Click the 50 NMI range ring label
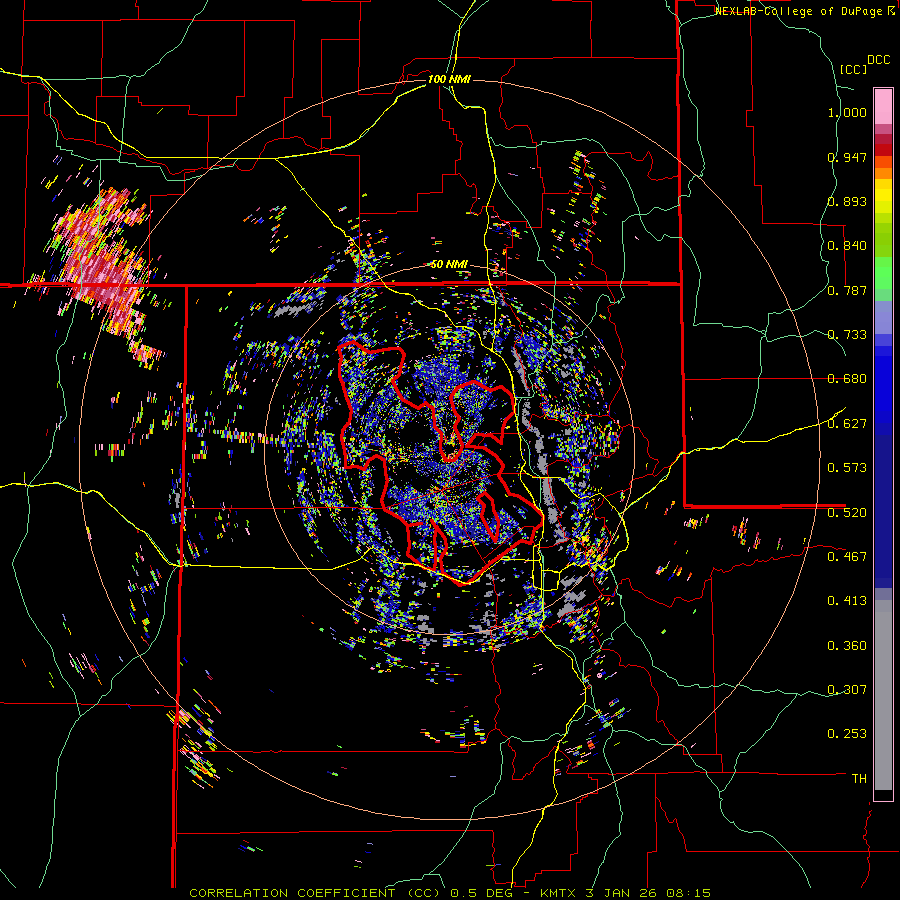The image size is (900, 900). pyautogui.click(x=449, y=265)
